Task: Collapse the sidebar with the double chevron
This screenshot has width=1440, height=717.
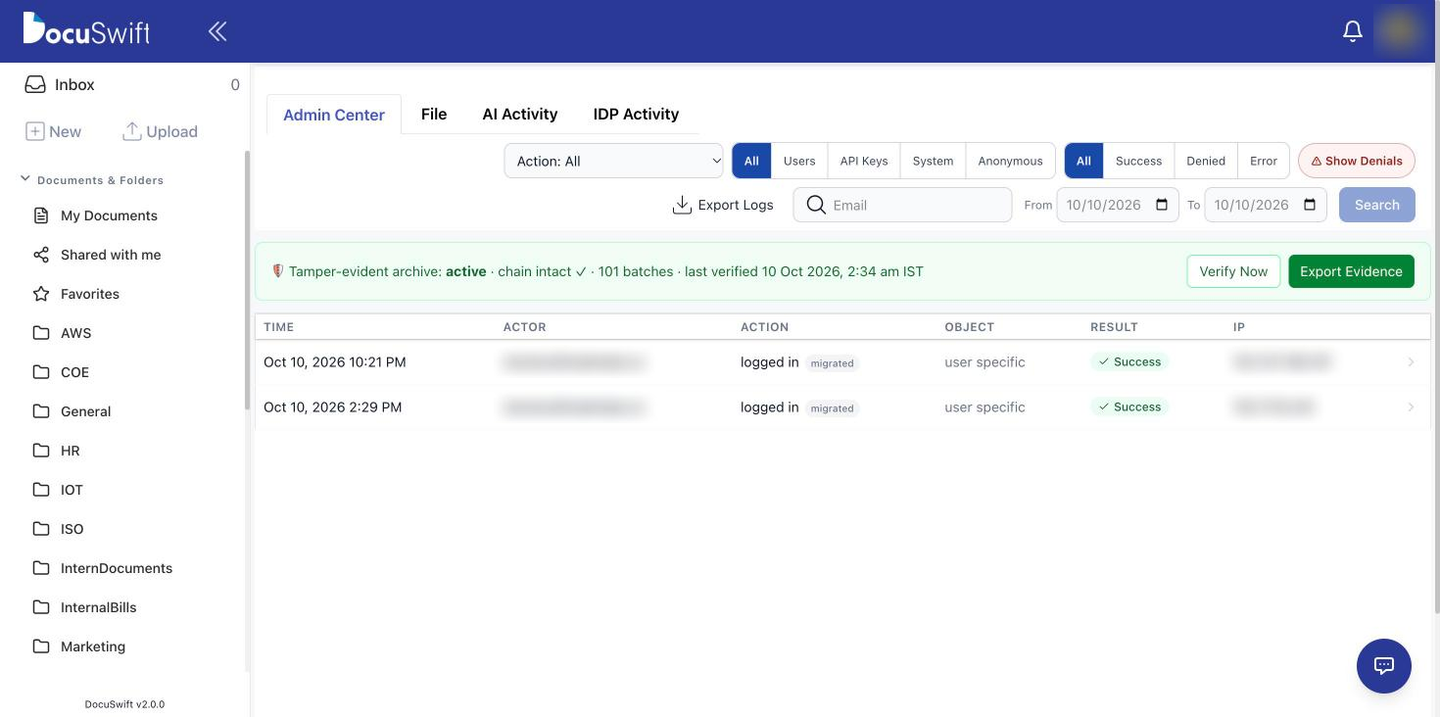Action: 217,31
